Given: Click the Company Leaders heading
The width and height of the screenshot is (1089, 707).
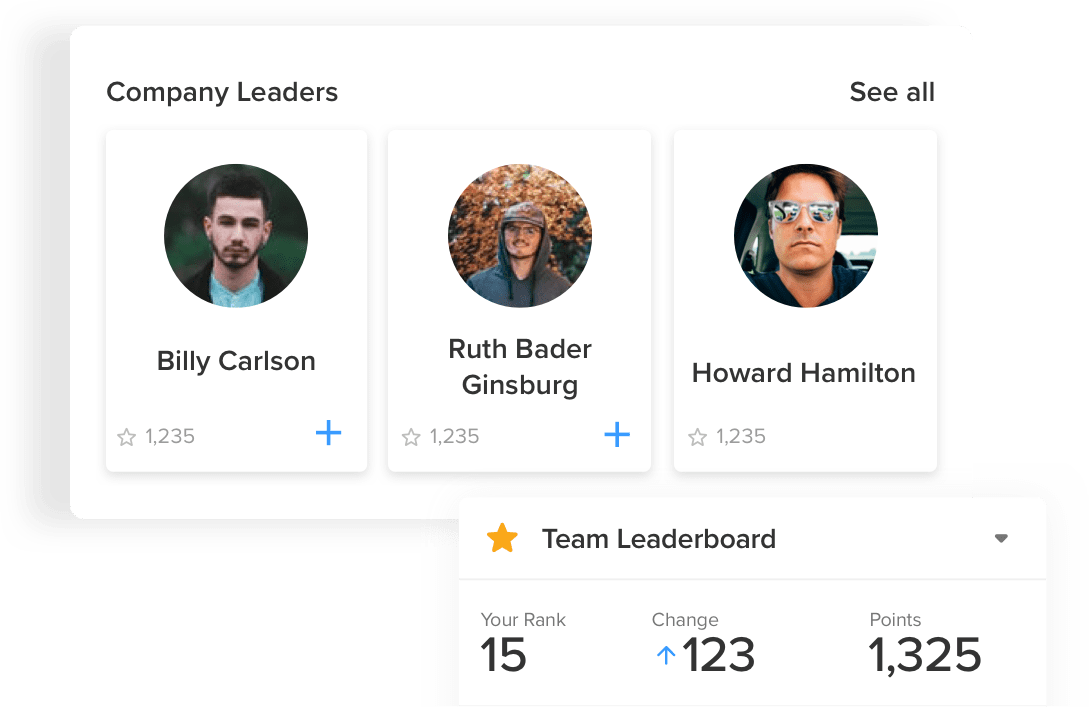Looking at the screenshot, I should (222, 92).
